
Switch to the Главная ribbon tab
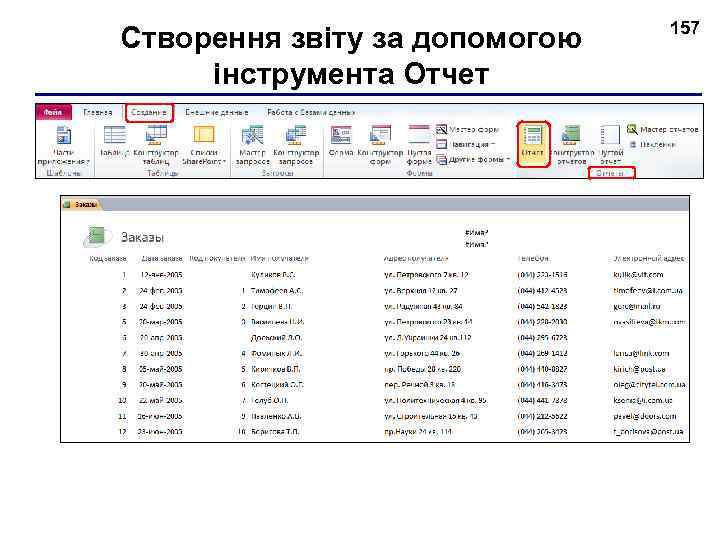point(98,112)
